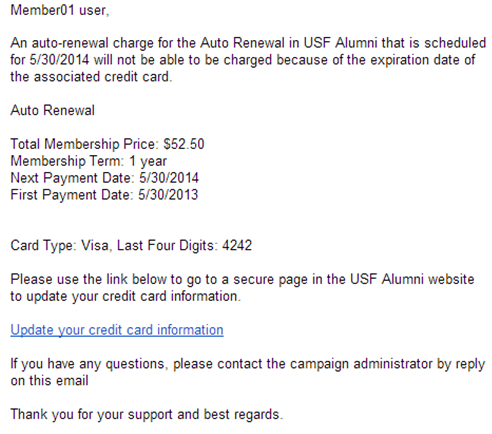Click the First Payment Date 5/30/2013 line
Screen dimensions: 492x434
click(x=104, y=195)
